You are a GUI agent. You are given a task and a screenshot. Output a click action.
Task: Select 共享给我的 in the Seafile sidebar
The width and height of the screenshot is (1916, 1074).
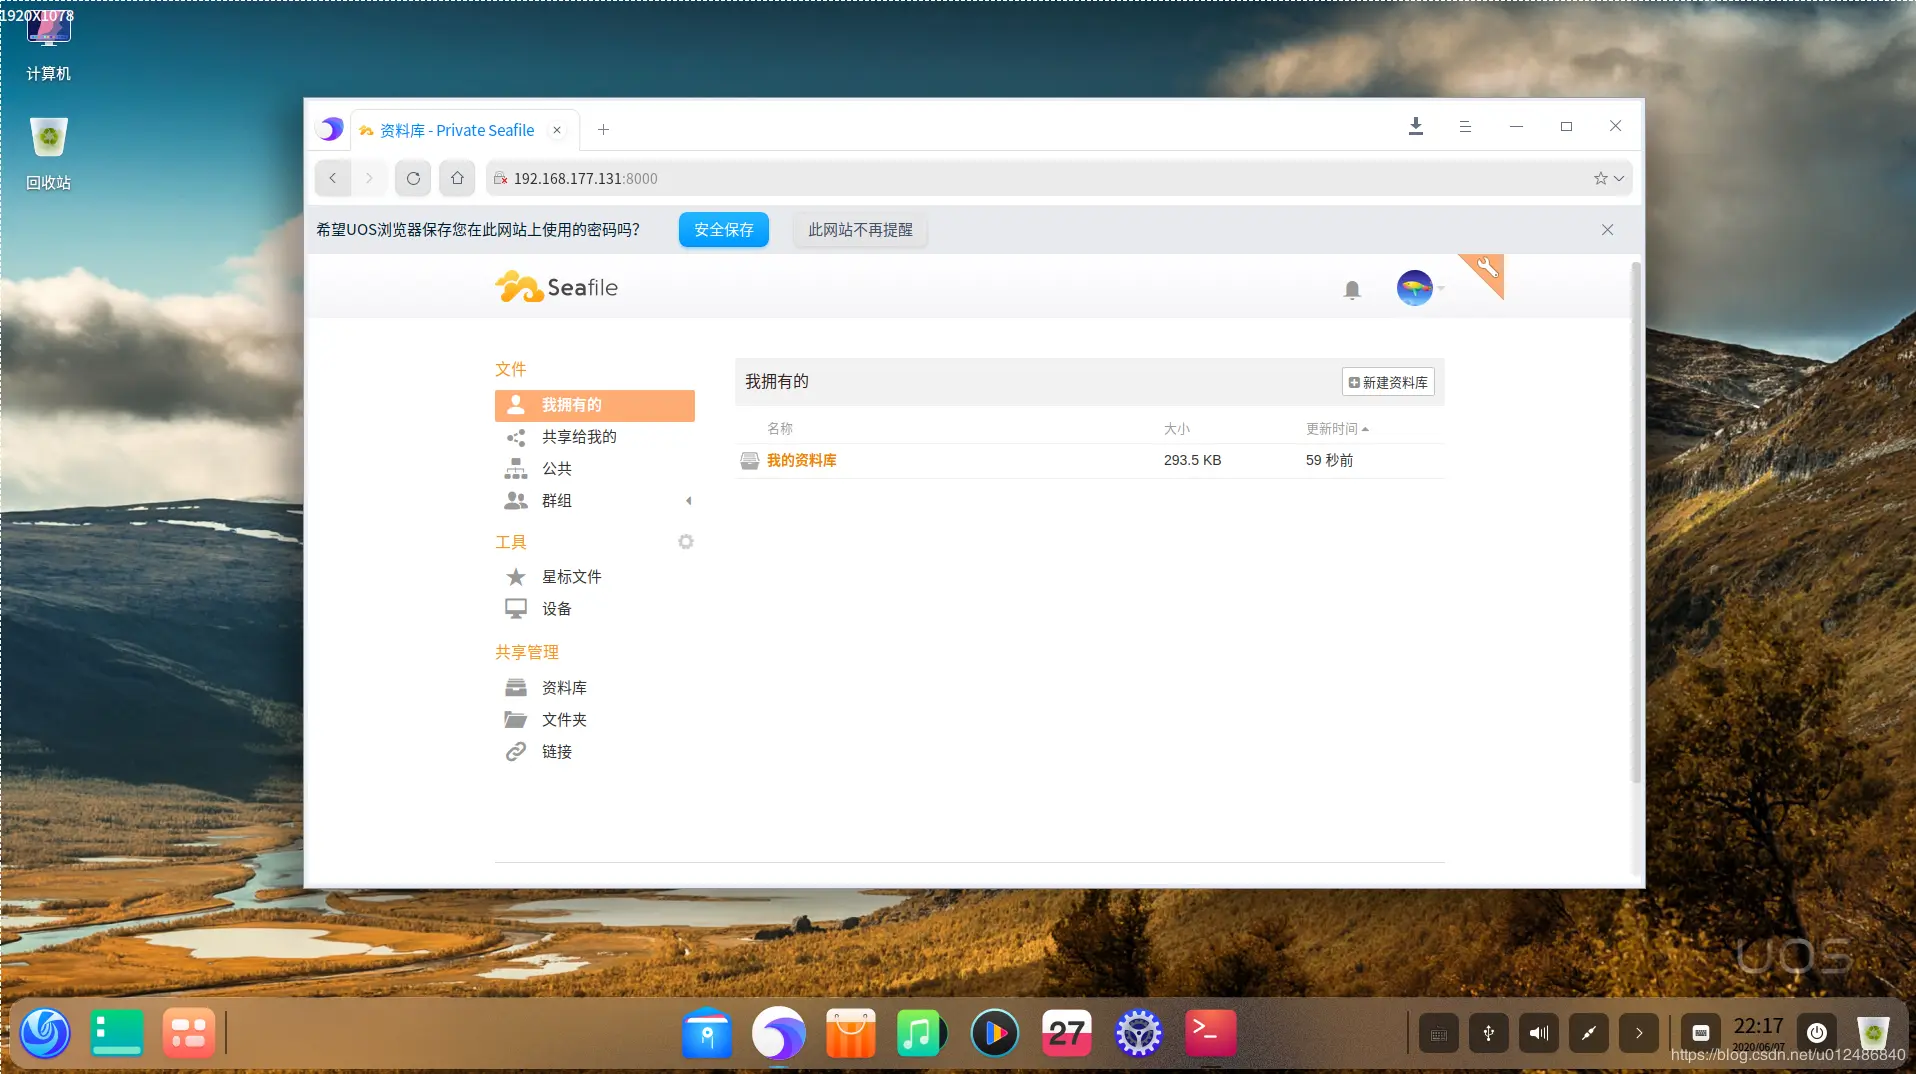[578, 436]
